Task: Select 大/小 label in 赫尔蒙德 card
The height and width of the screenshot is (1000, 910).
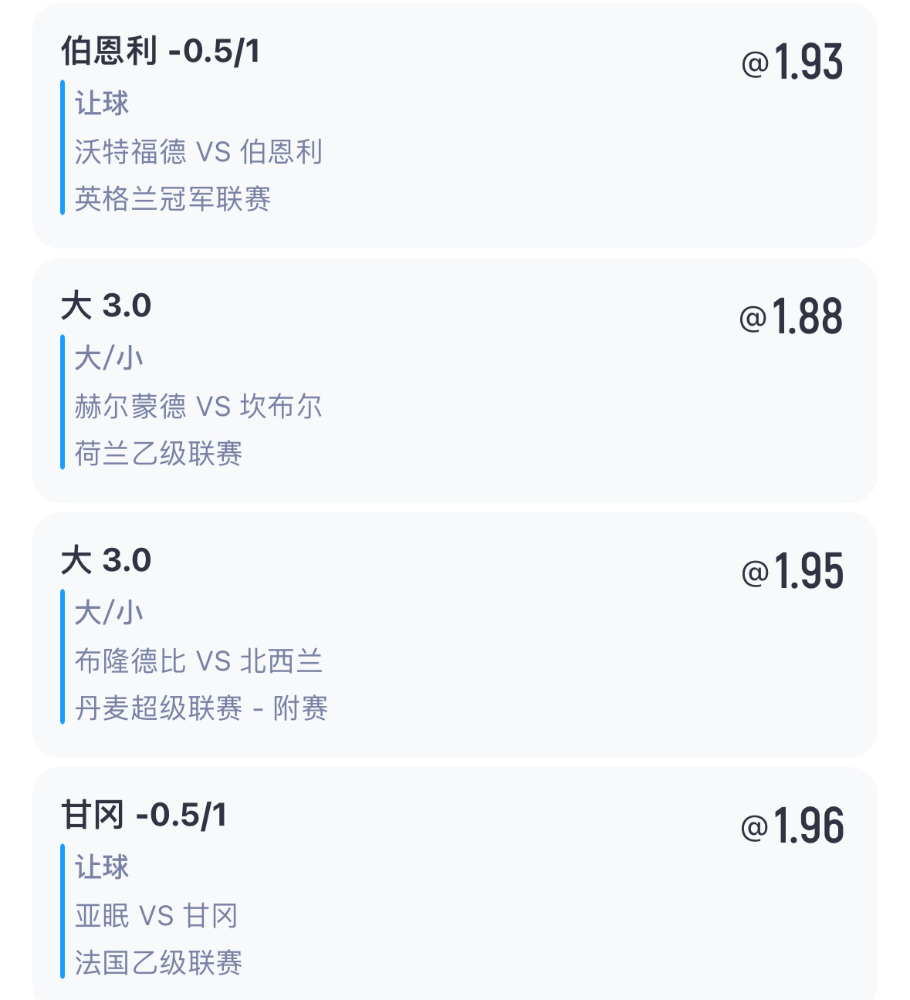Action: pyautogui.click(x=108, y=358)
